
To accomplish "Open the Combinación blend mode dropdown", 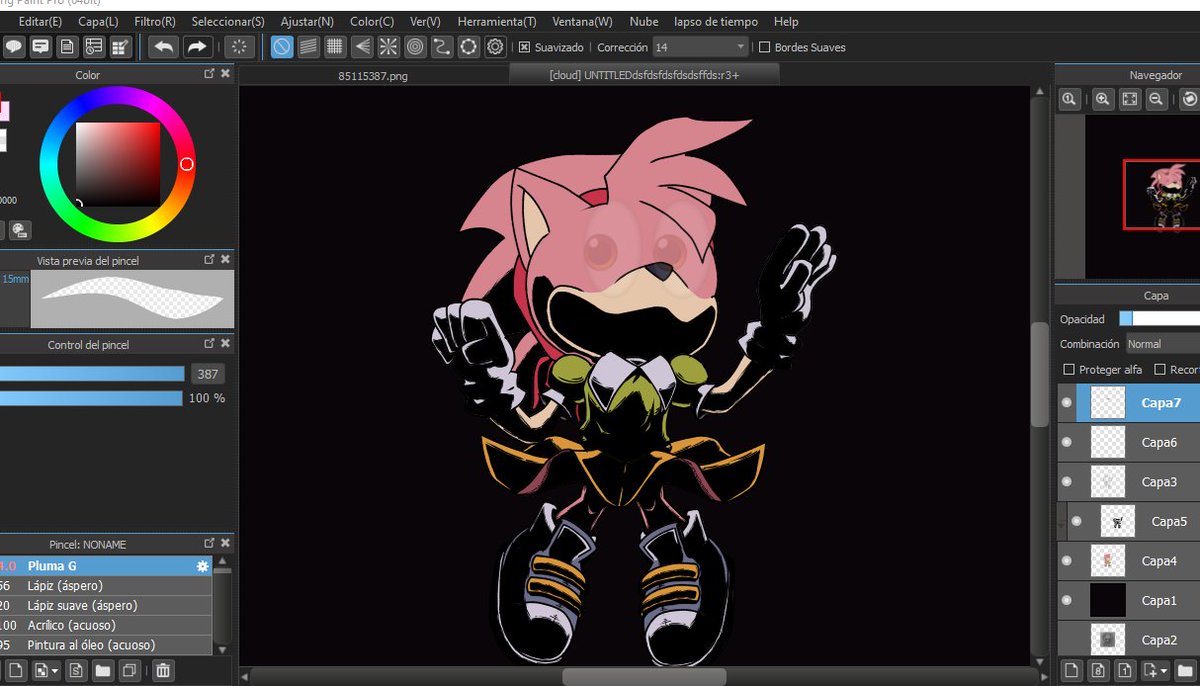I will (x=1162, y=344).
